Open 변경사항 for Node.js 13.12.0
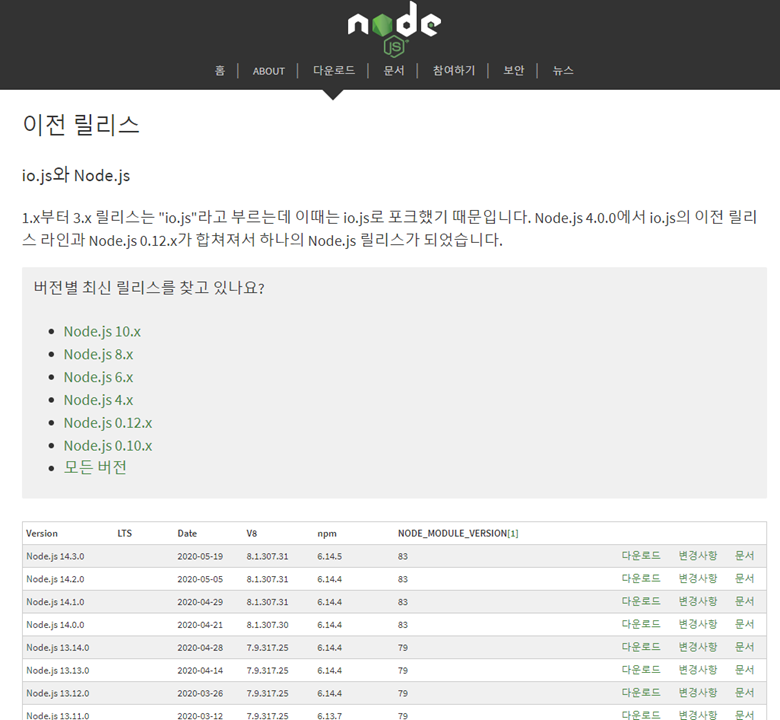Screen dimensions: 780x720 click(698, 693)
